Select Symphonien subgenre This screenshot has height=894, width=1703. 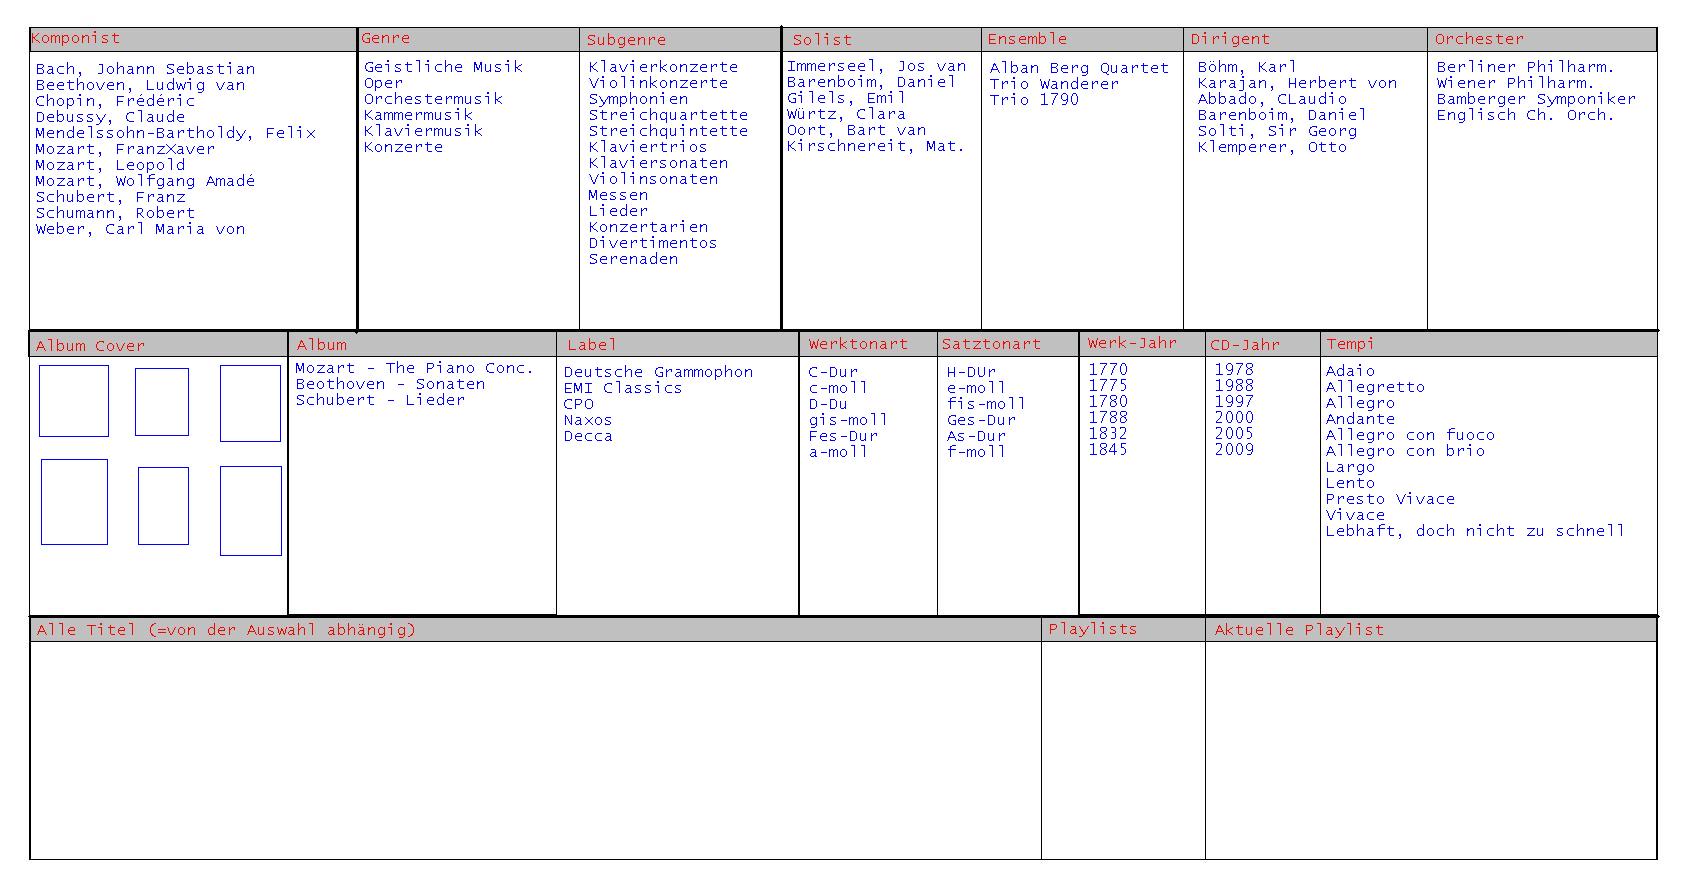coord(638,99)
